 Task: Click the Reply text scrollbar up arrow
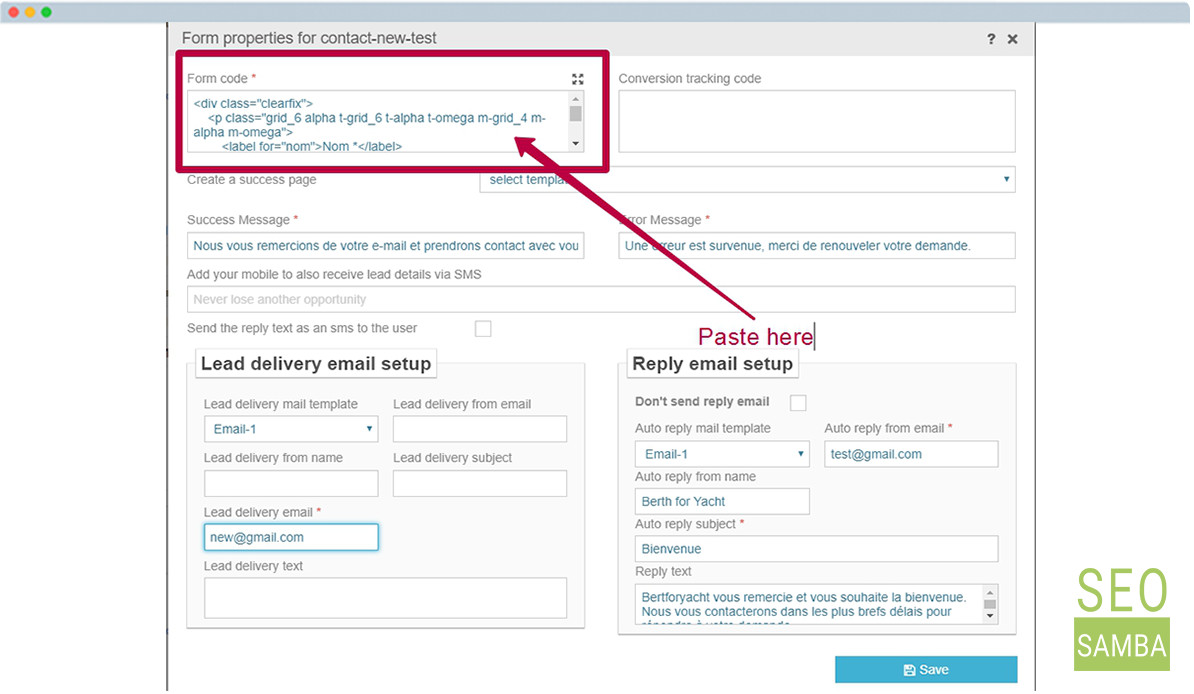[989, 593]
